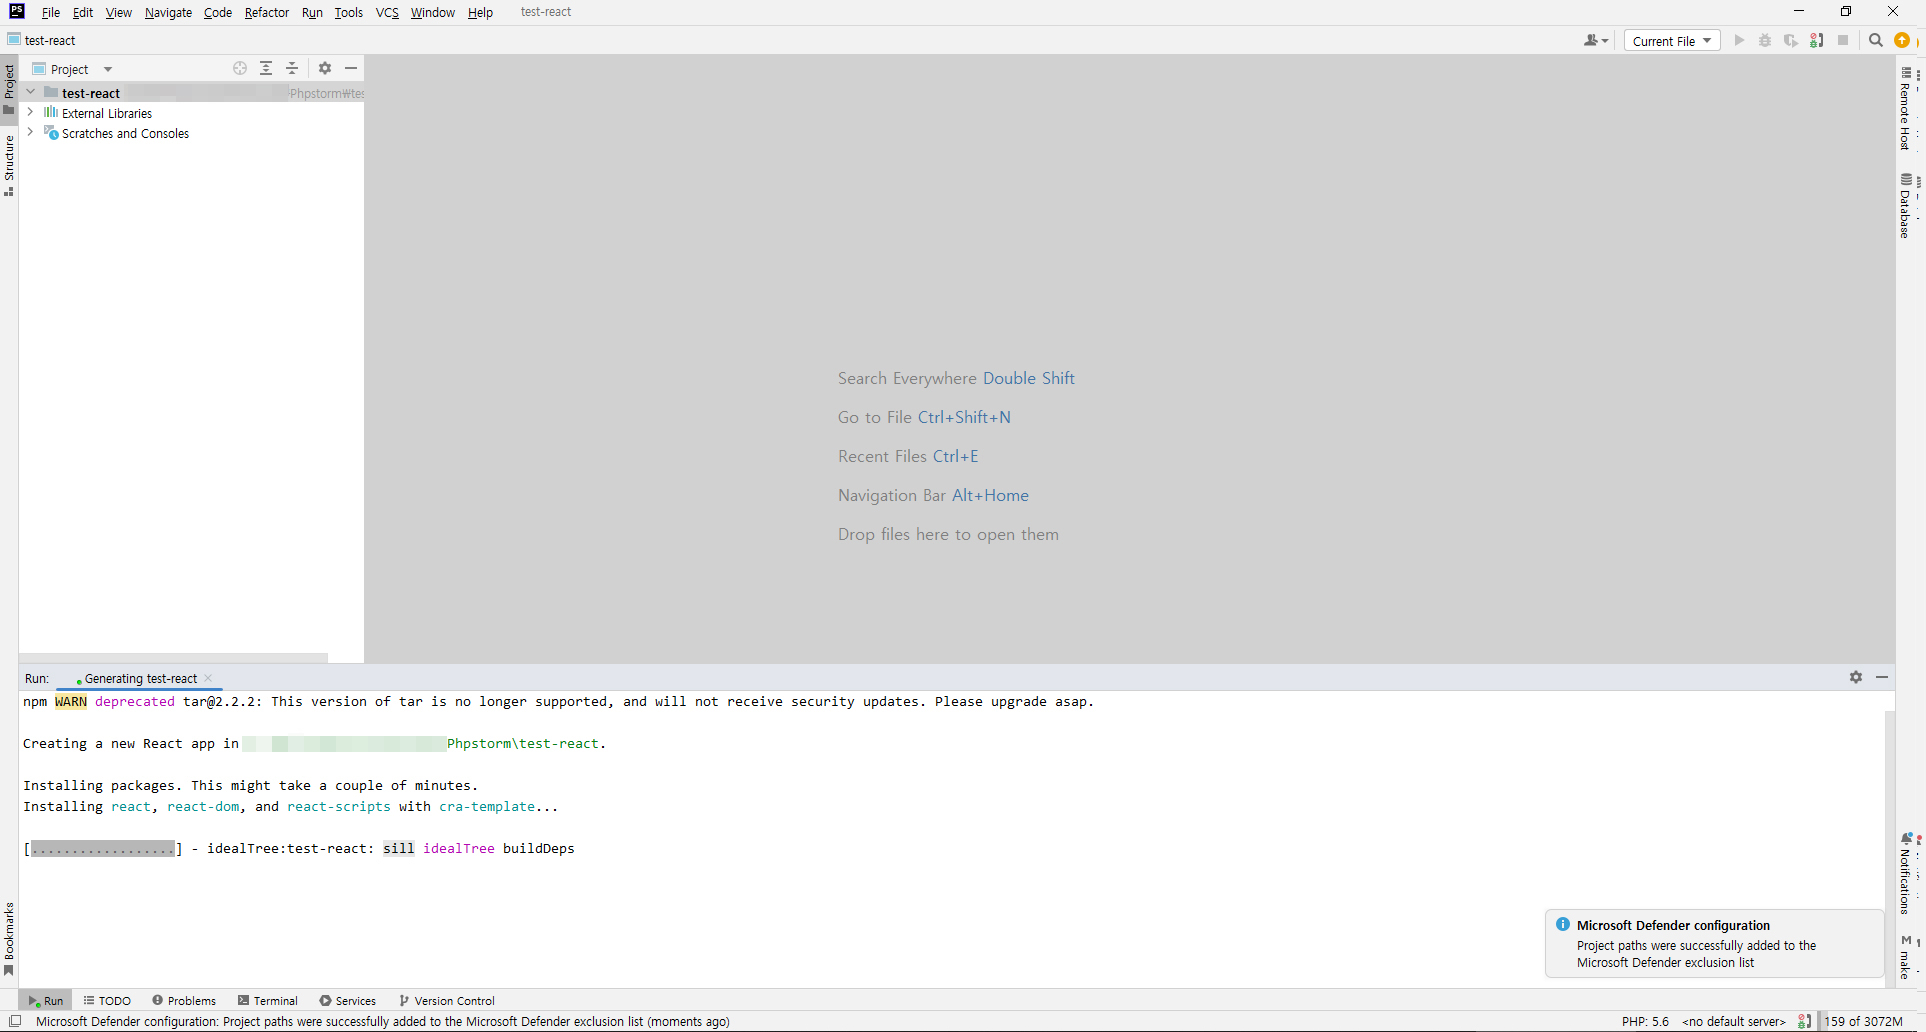Click the Run with Coverage shield icon
The image size is (1926, 1032).
(1791, 41)
